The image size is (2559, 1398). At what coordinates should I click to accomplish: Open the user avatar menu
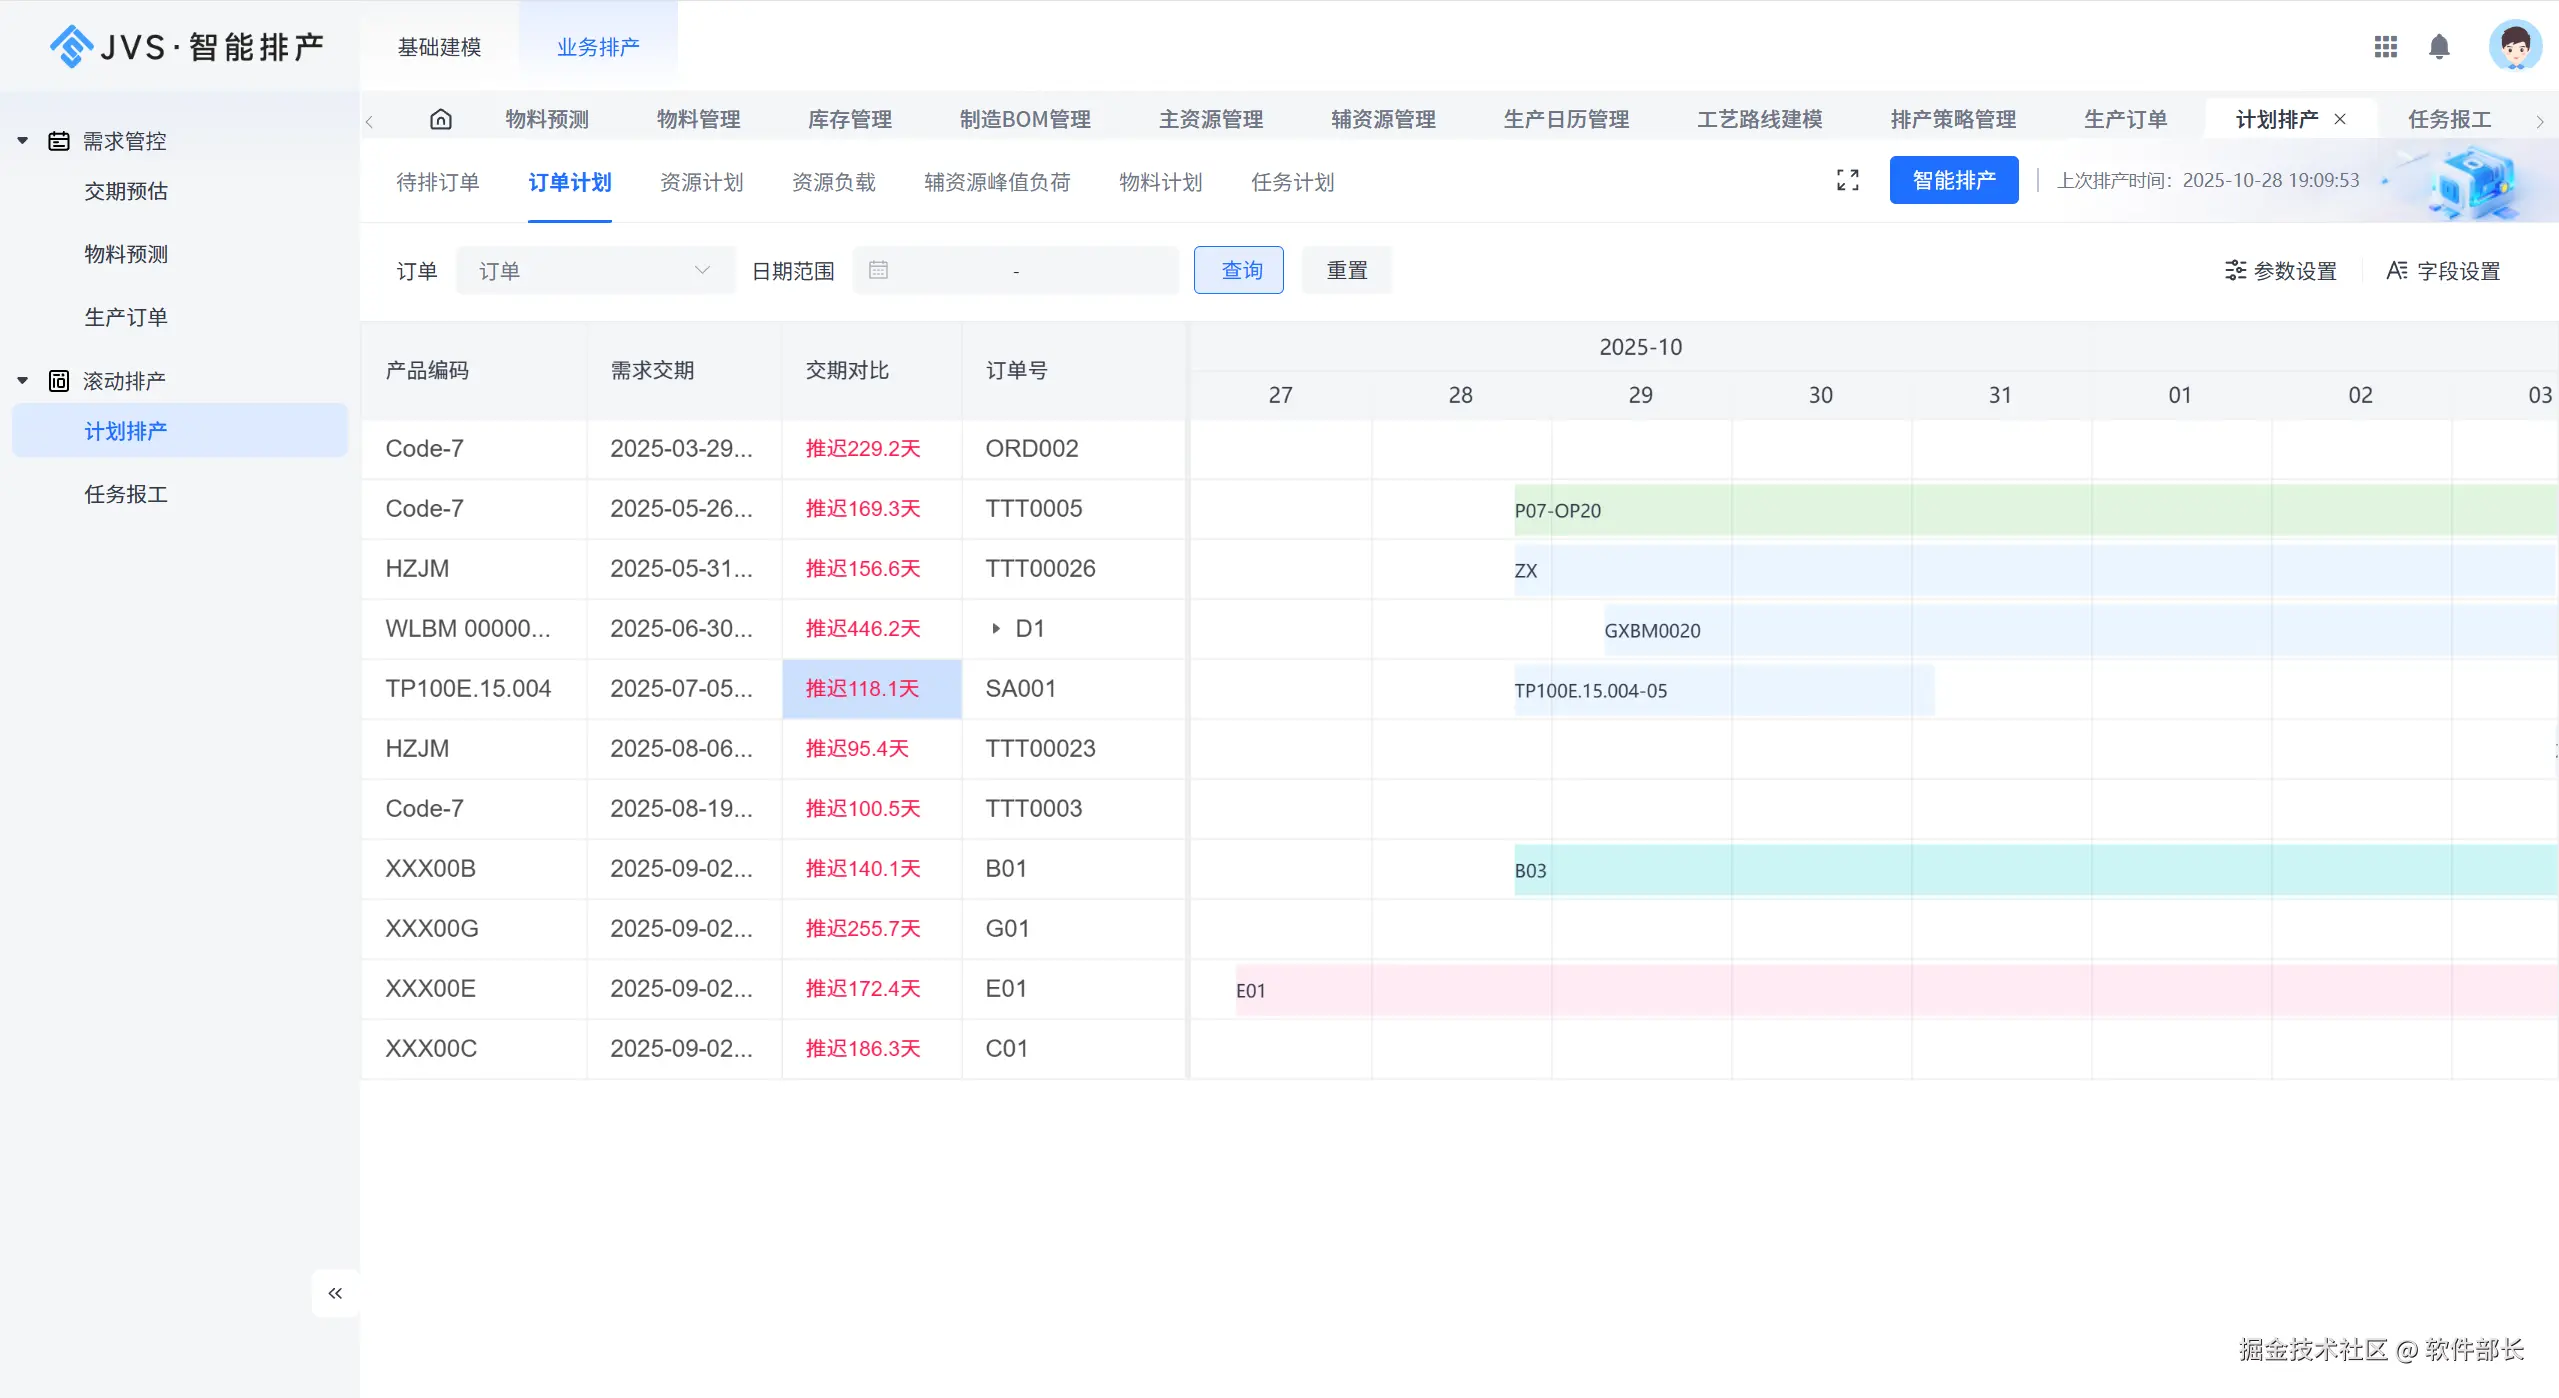(2514, 47)
